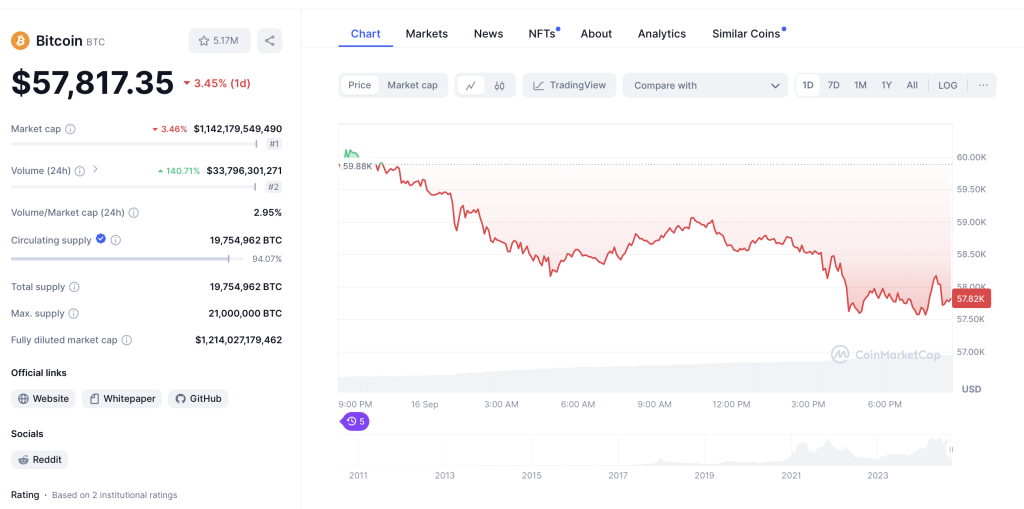Click the 3.45% (1d) change
The width and height of the screenshot is (1024, 509).
(216, 84)
